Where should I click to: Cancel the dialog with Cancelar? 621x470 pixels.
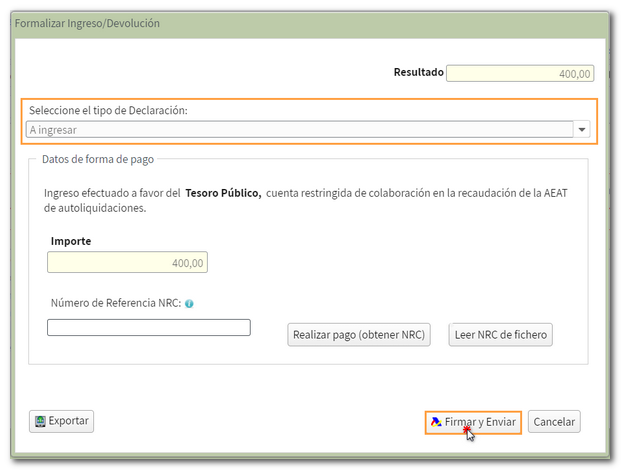(x=553, y=422)
